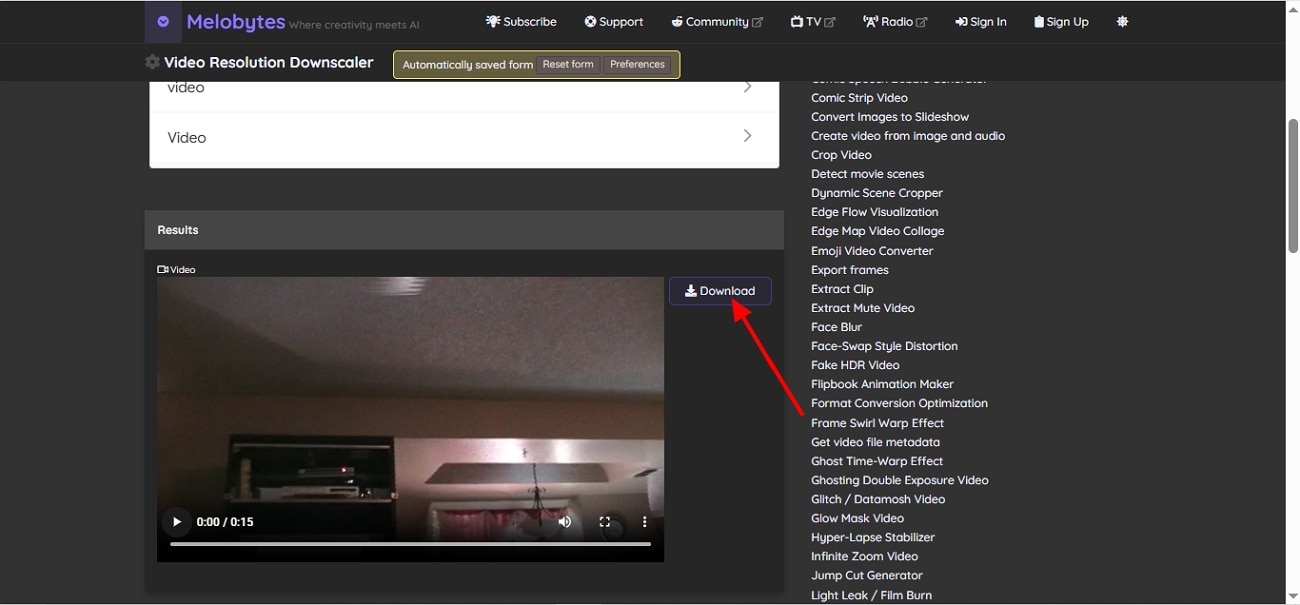
Task: Open the theme flower icon at top right
Action: click(1122, 21)
